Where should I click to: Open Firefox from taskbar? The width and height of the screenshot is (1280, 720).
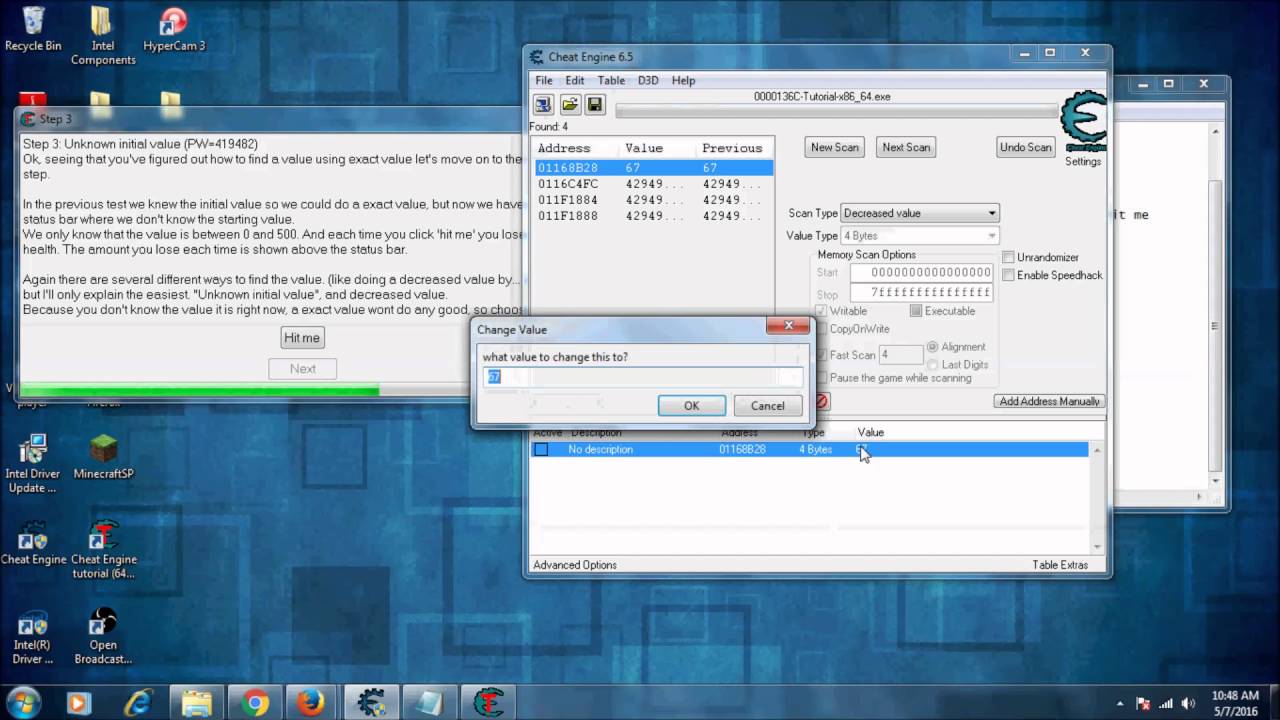(x=311, y=703)
